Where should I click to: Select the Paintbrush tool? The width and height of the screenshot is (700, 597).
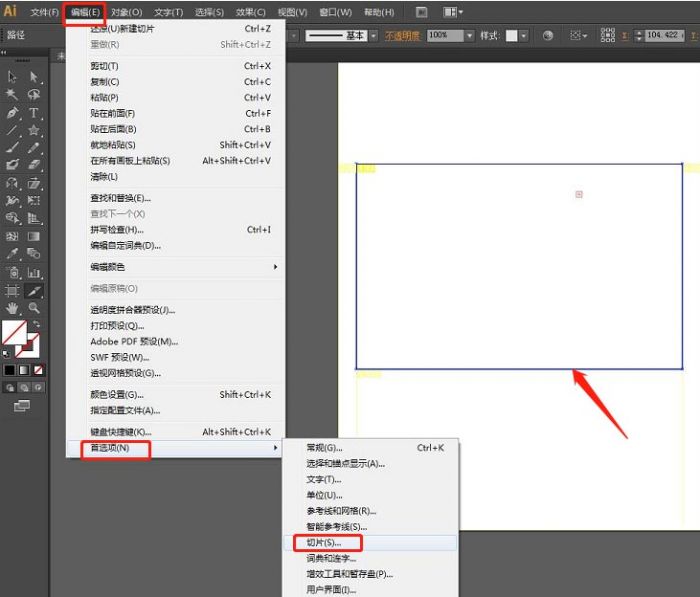point(12,147)
